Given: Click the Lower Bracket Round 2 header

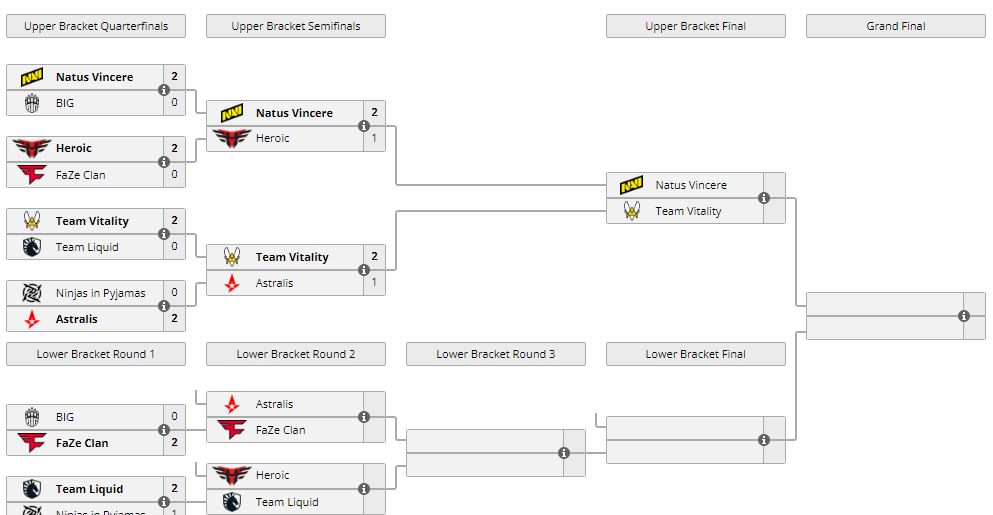Looking at the screenshot, I should coord(296,354).
